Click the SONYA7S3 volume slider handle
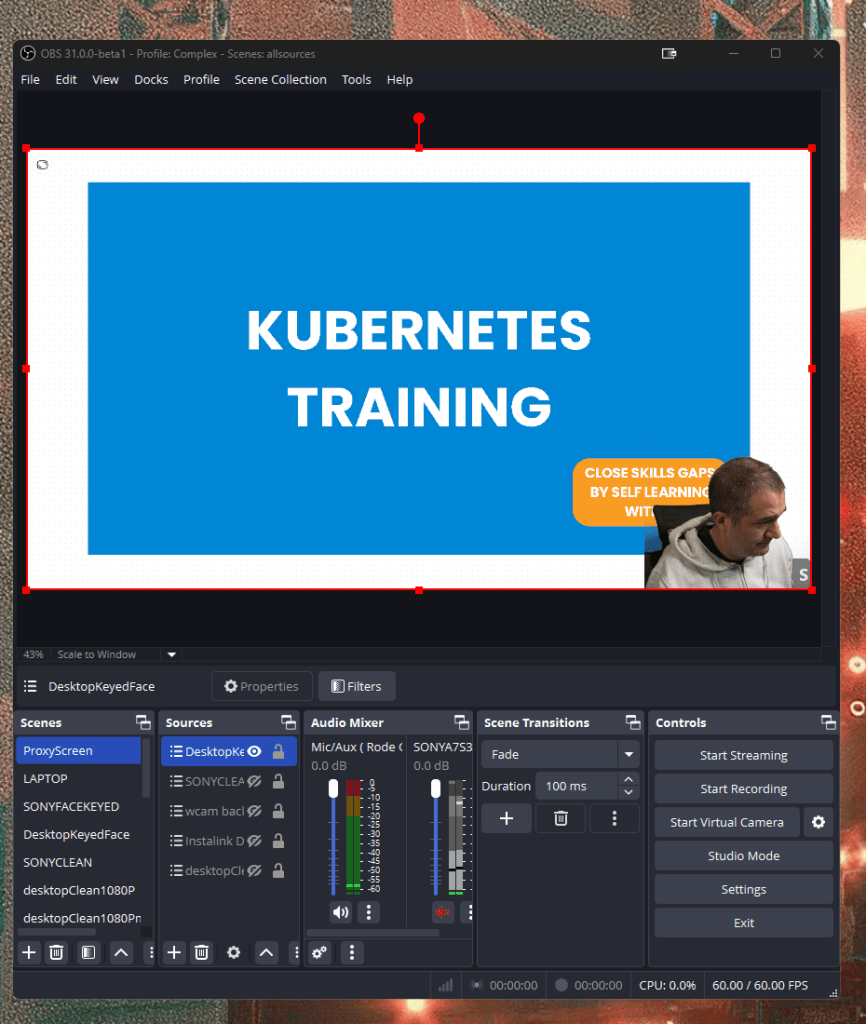The width and height of the screenshot is (866, 1024). point(436,788)
